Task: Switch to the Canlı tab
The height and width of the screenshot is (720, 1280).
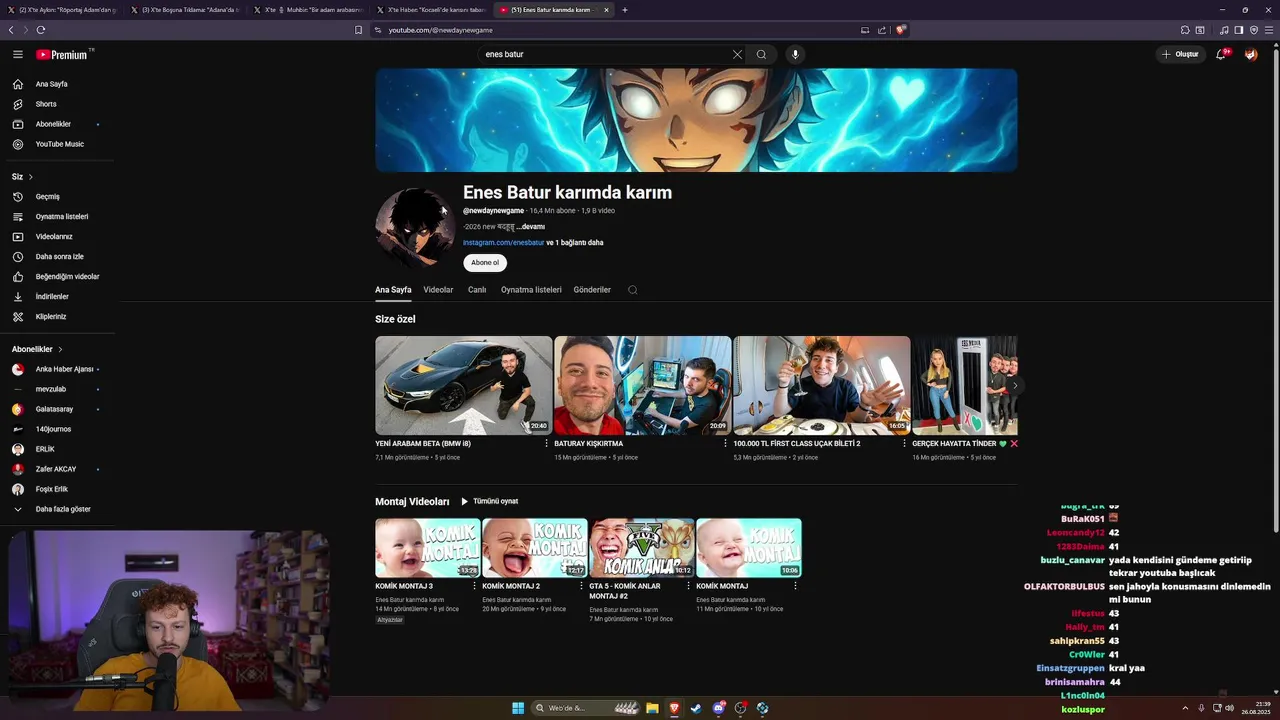Action: click(x=477, y=290)
